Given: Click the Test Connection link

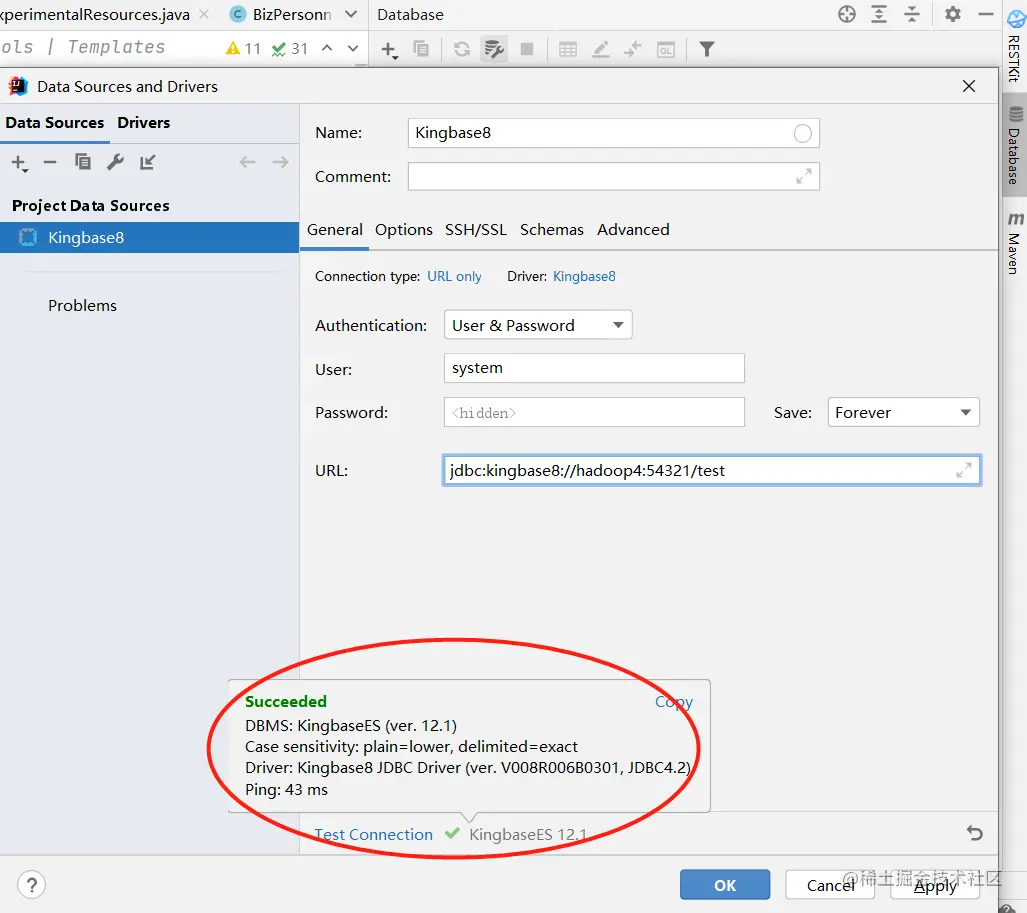Looking at the screenshot, I should click(373, 834).
